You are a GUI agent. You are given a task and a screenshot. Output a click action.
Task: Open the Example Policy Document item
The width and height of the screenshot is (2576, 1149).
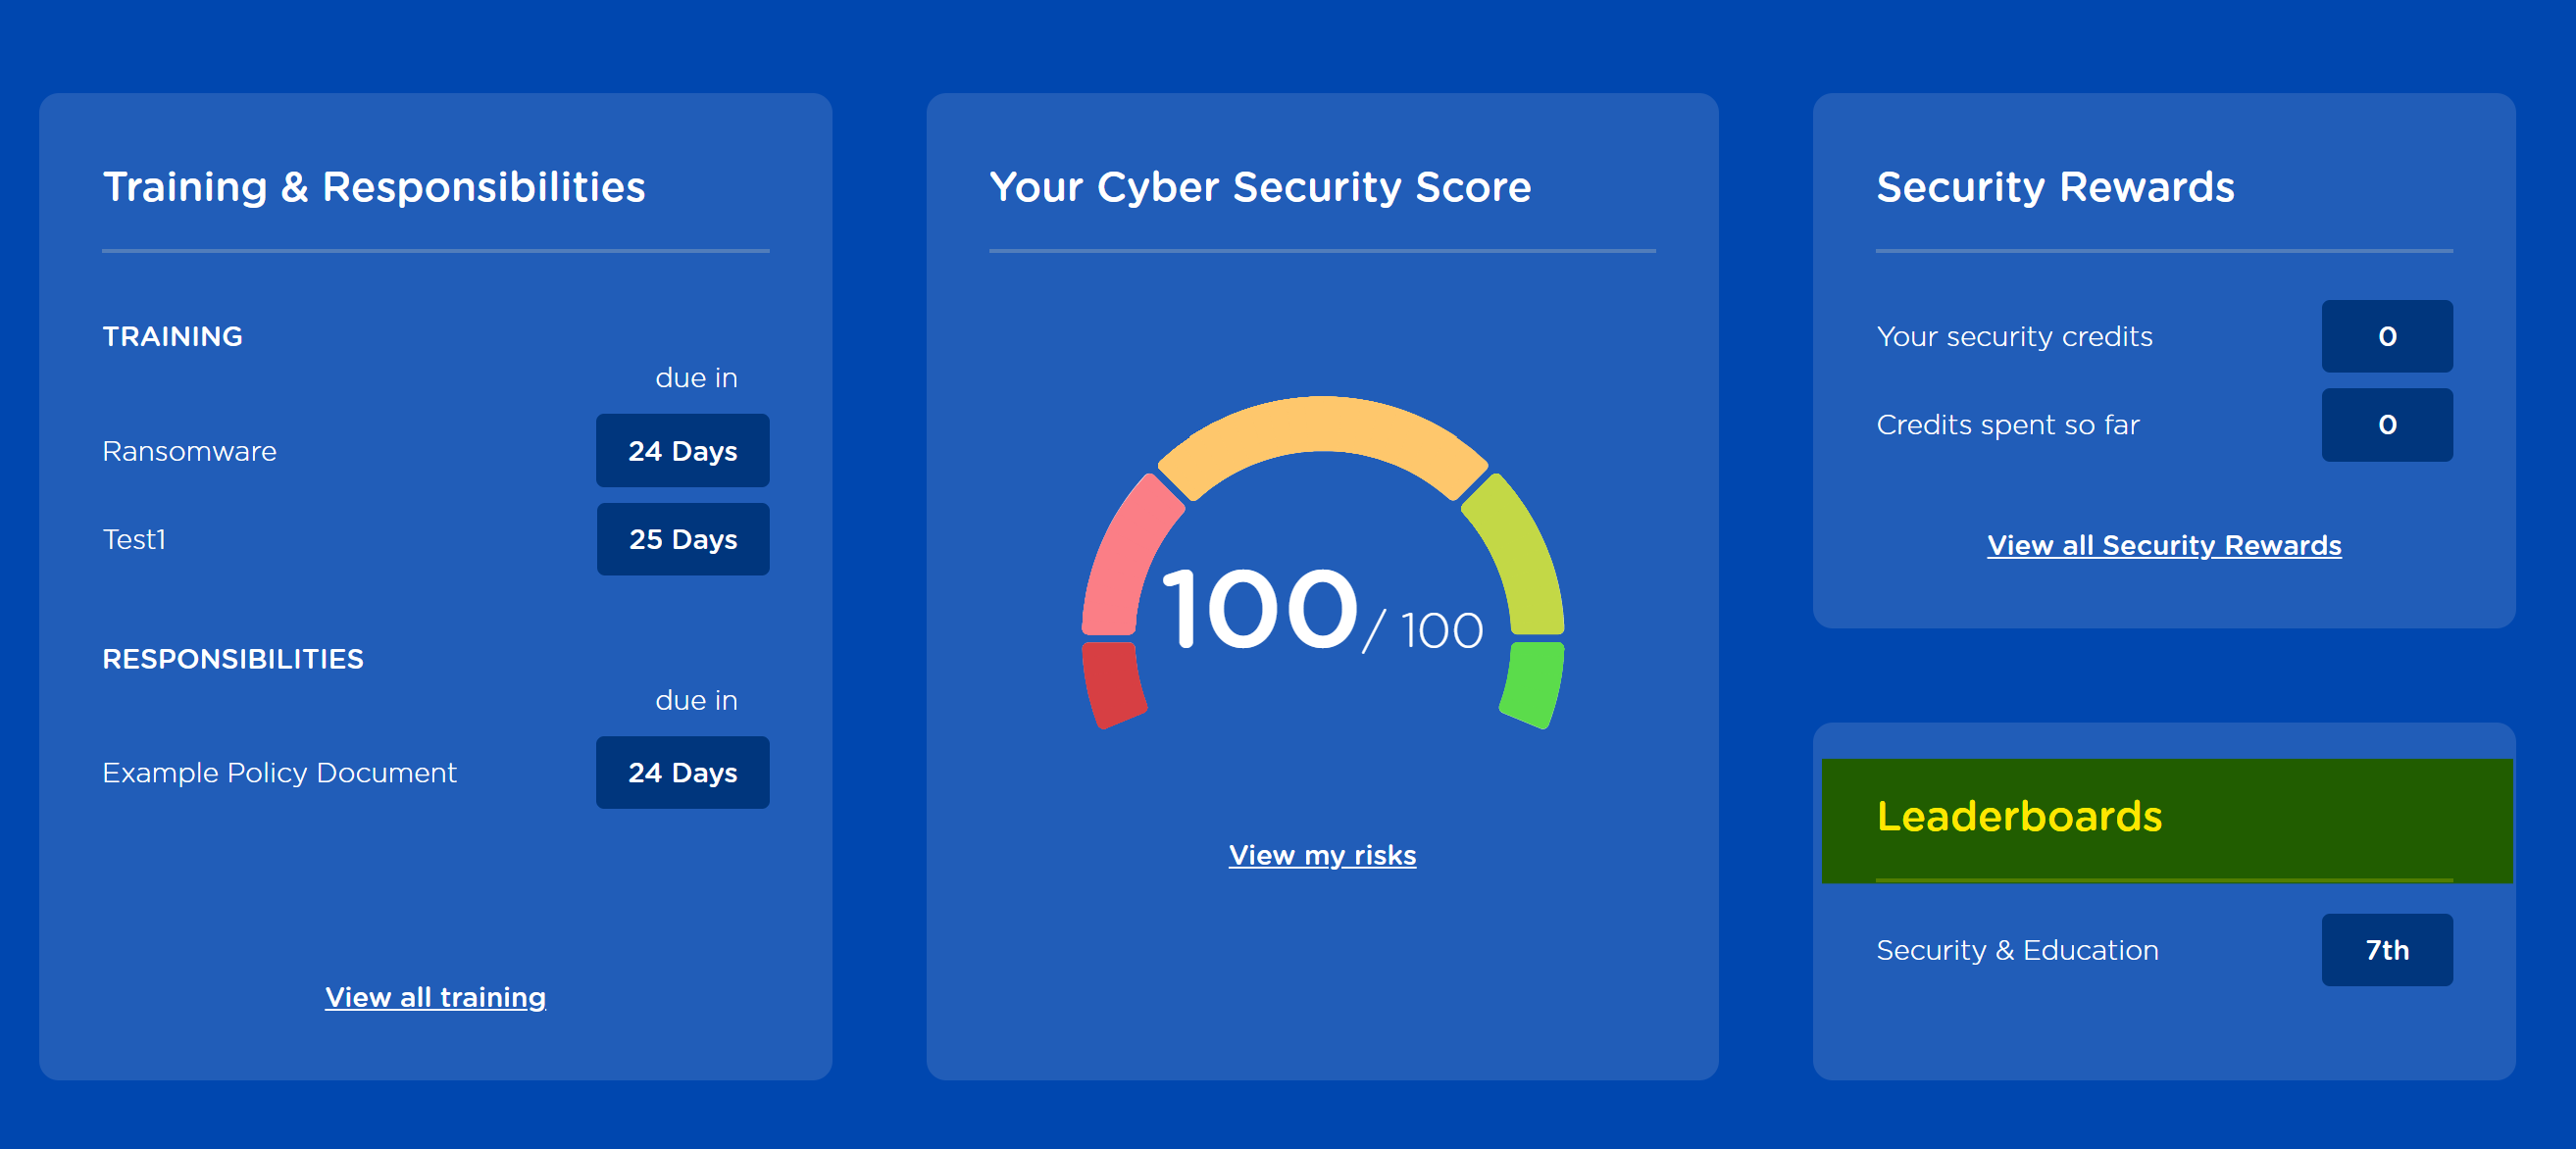pyautogui.click(x=279, y=772)
